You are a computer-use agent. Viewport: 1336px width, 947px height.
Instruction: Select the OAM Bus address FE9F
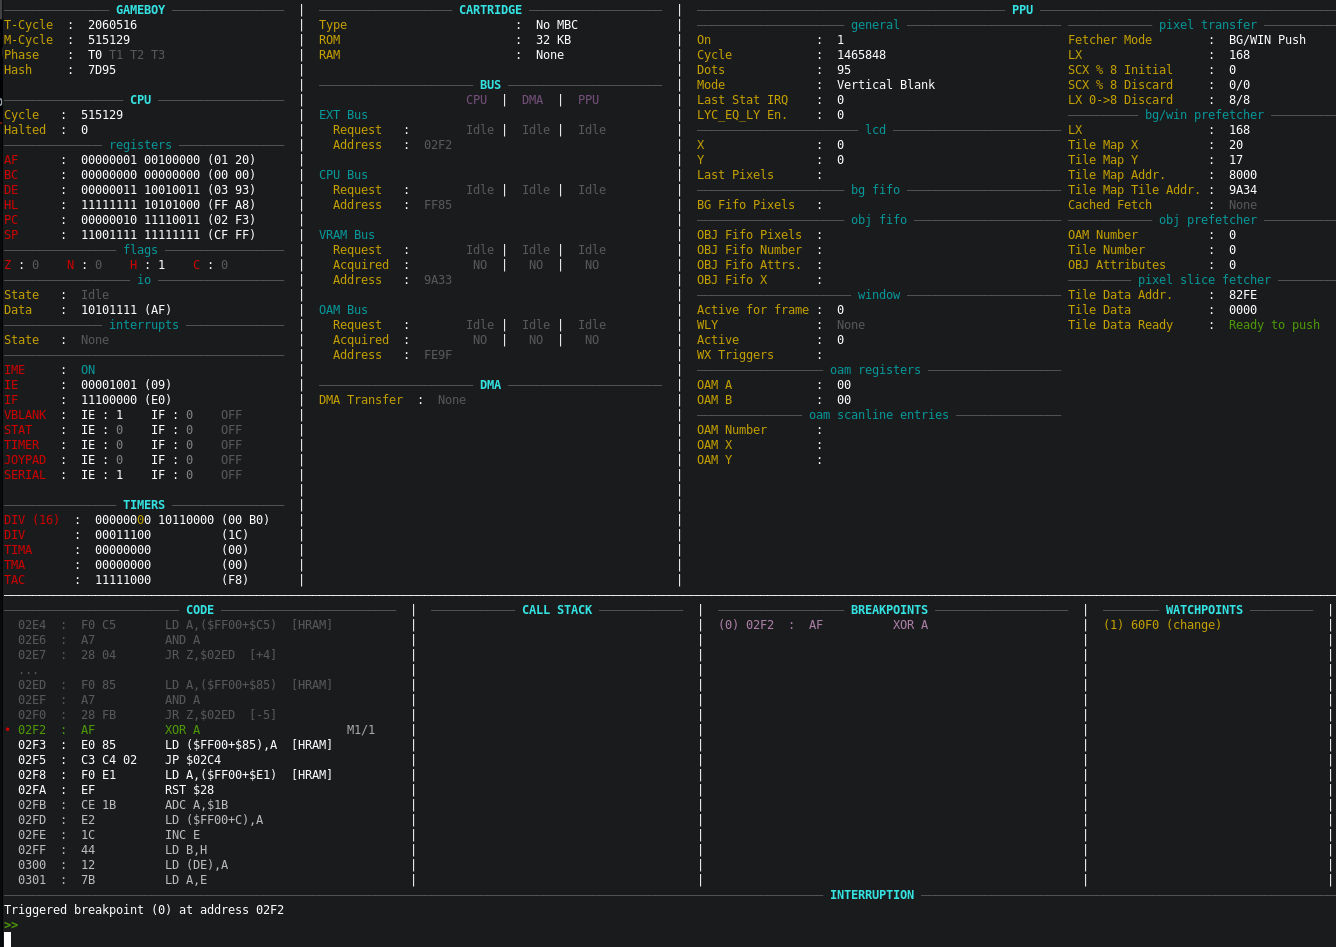(x=438, y=355)
